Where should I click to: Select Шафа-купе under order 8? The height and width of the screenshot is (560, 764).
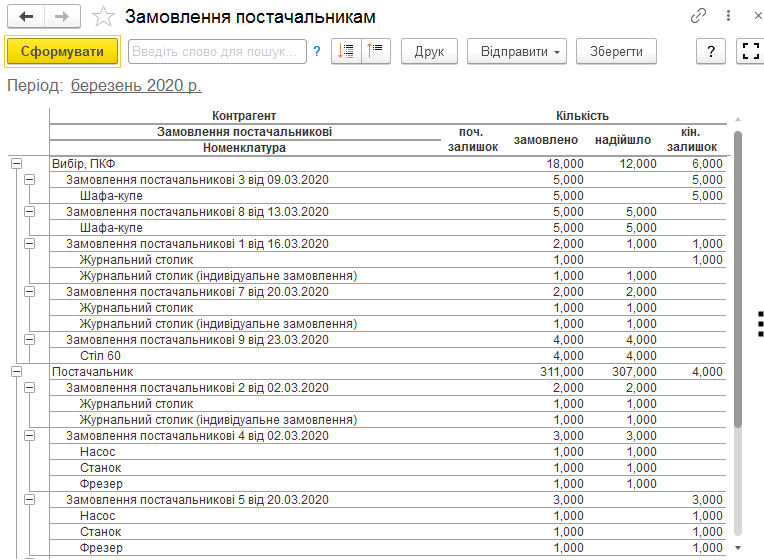111,228
